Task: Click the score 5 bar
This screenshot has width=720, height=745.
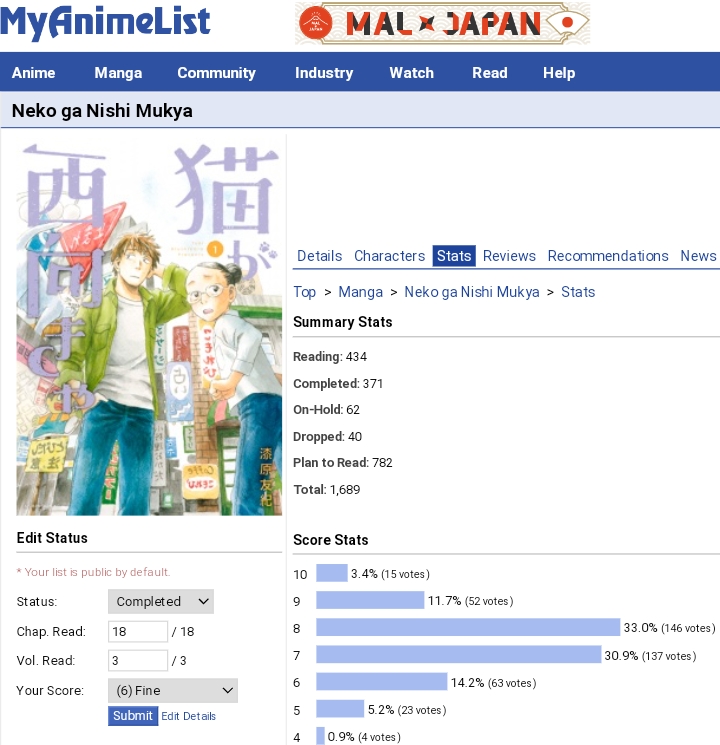Action: coord(340,709)
